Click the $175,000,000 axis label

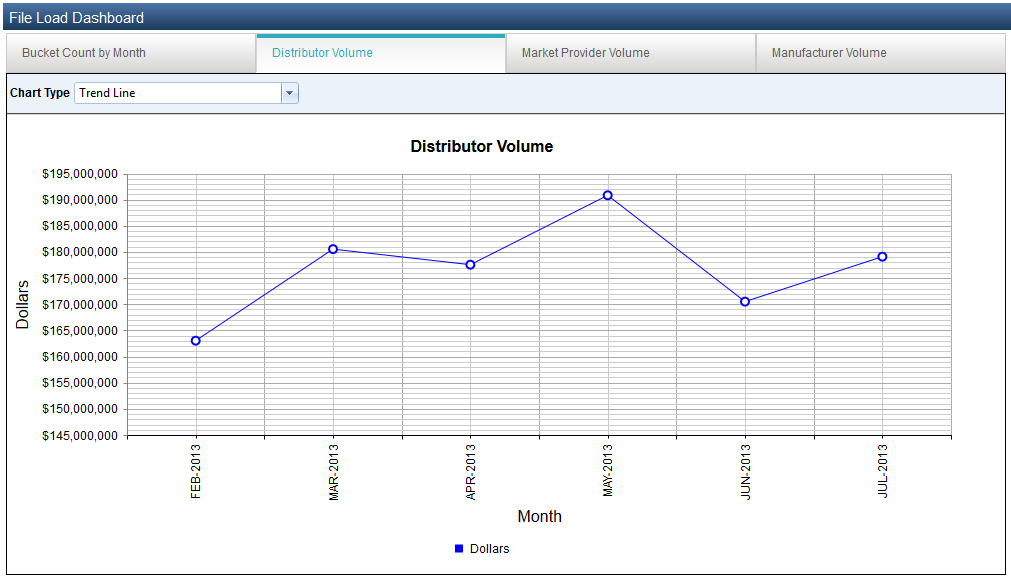coord(80,278)
